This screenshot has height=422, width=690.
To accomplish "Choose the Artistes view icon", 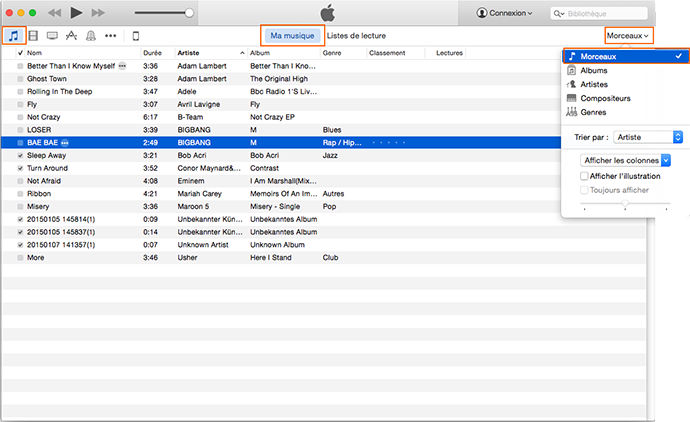I will (x=571, y=84).
